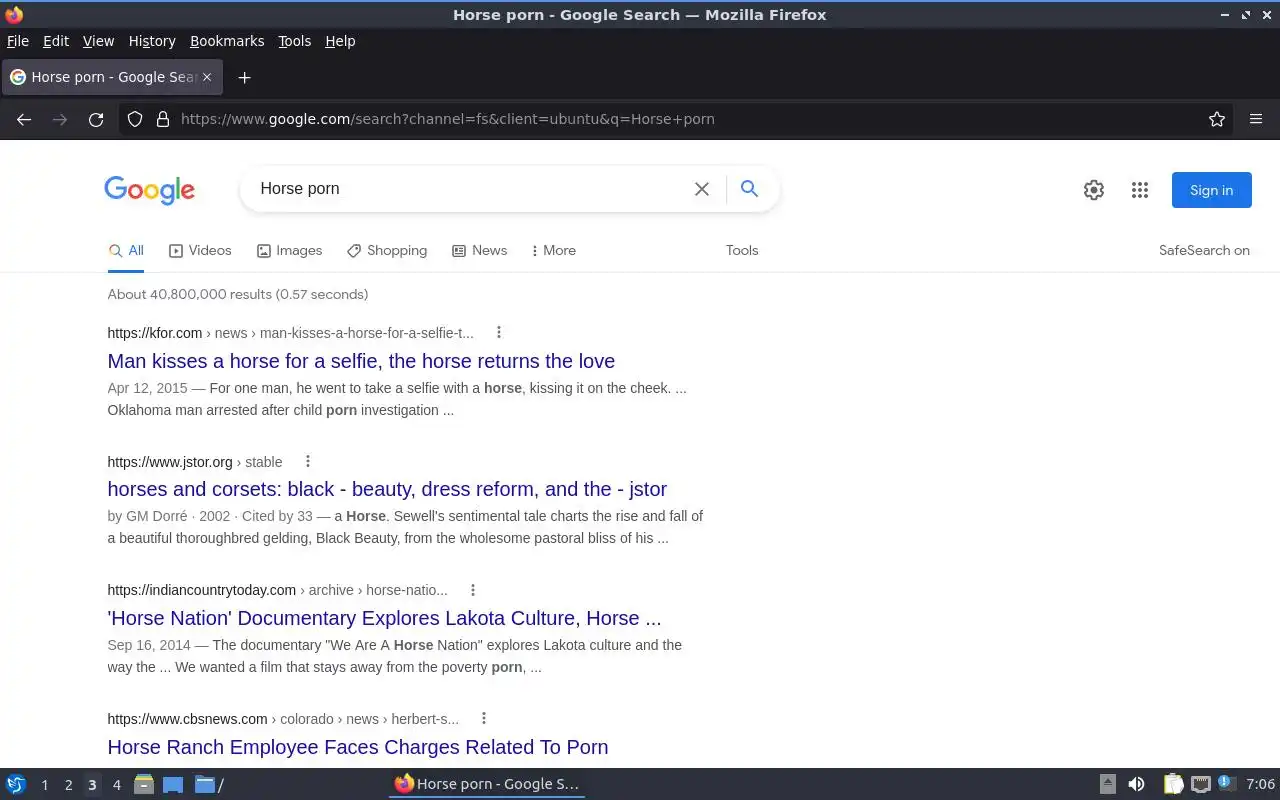Open options dots for the kfor.com result
This screenshot has width=1280, height=800.
499,333
